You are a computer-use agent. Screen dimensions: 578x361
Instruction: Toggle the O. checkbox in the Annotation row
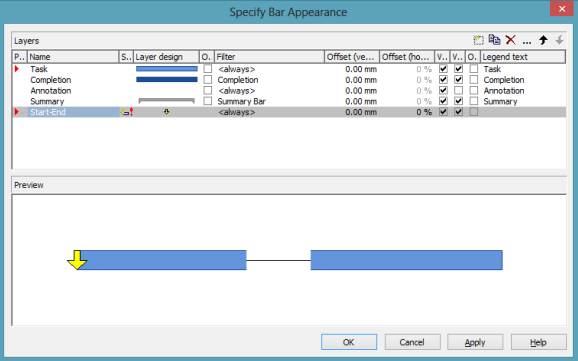tap(208, 90)
